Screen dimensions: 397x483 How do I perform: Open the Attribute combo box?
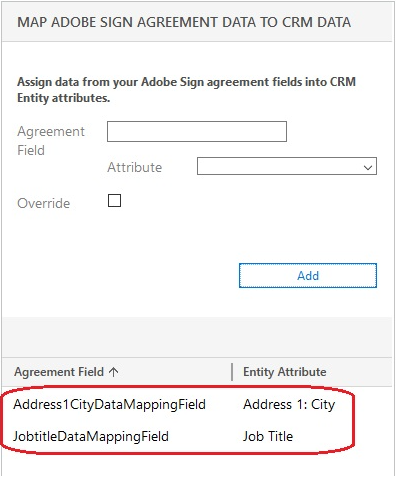pos(287,166)
